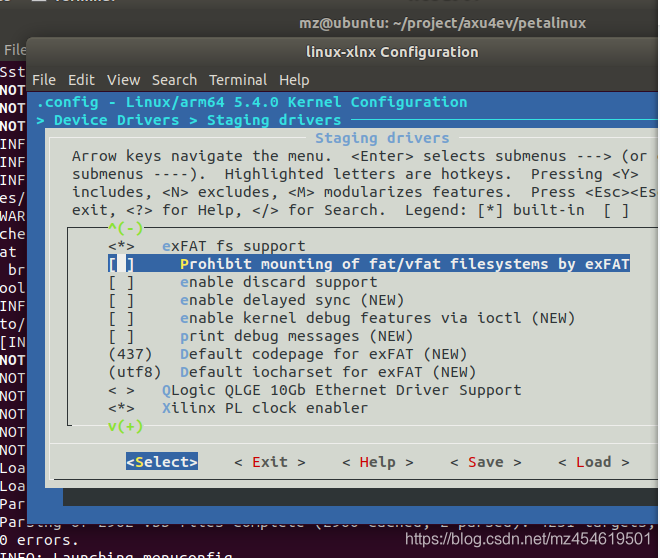Click the background terminal title mz@ubuntu
The width and height of the screenshot is (660, 558).
click(442, 23)
